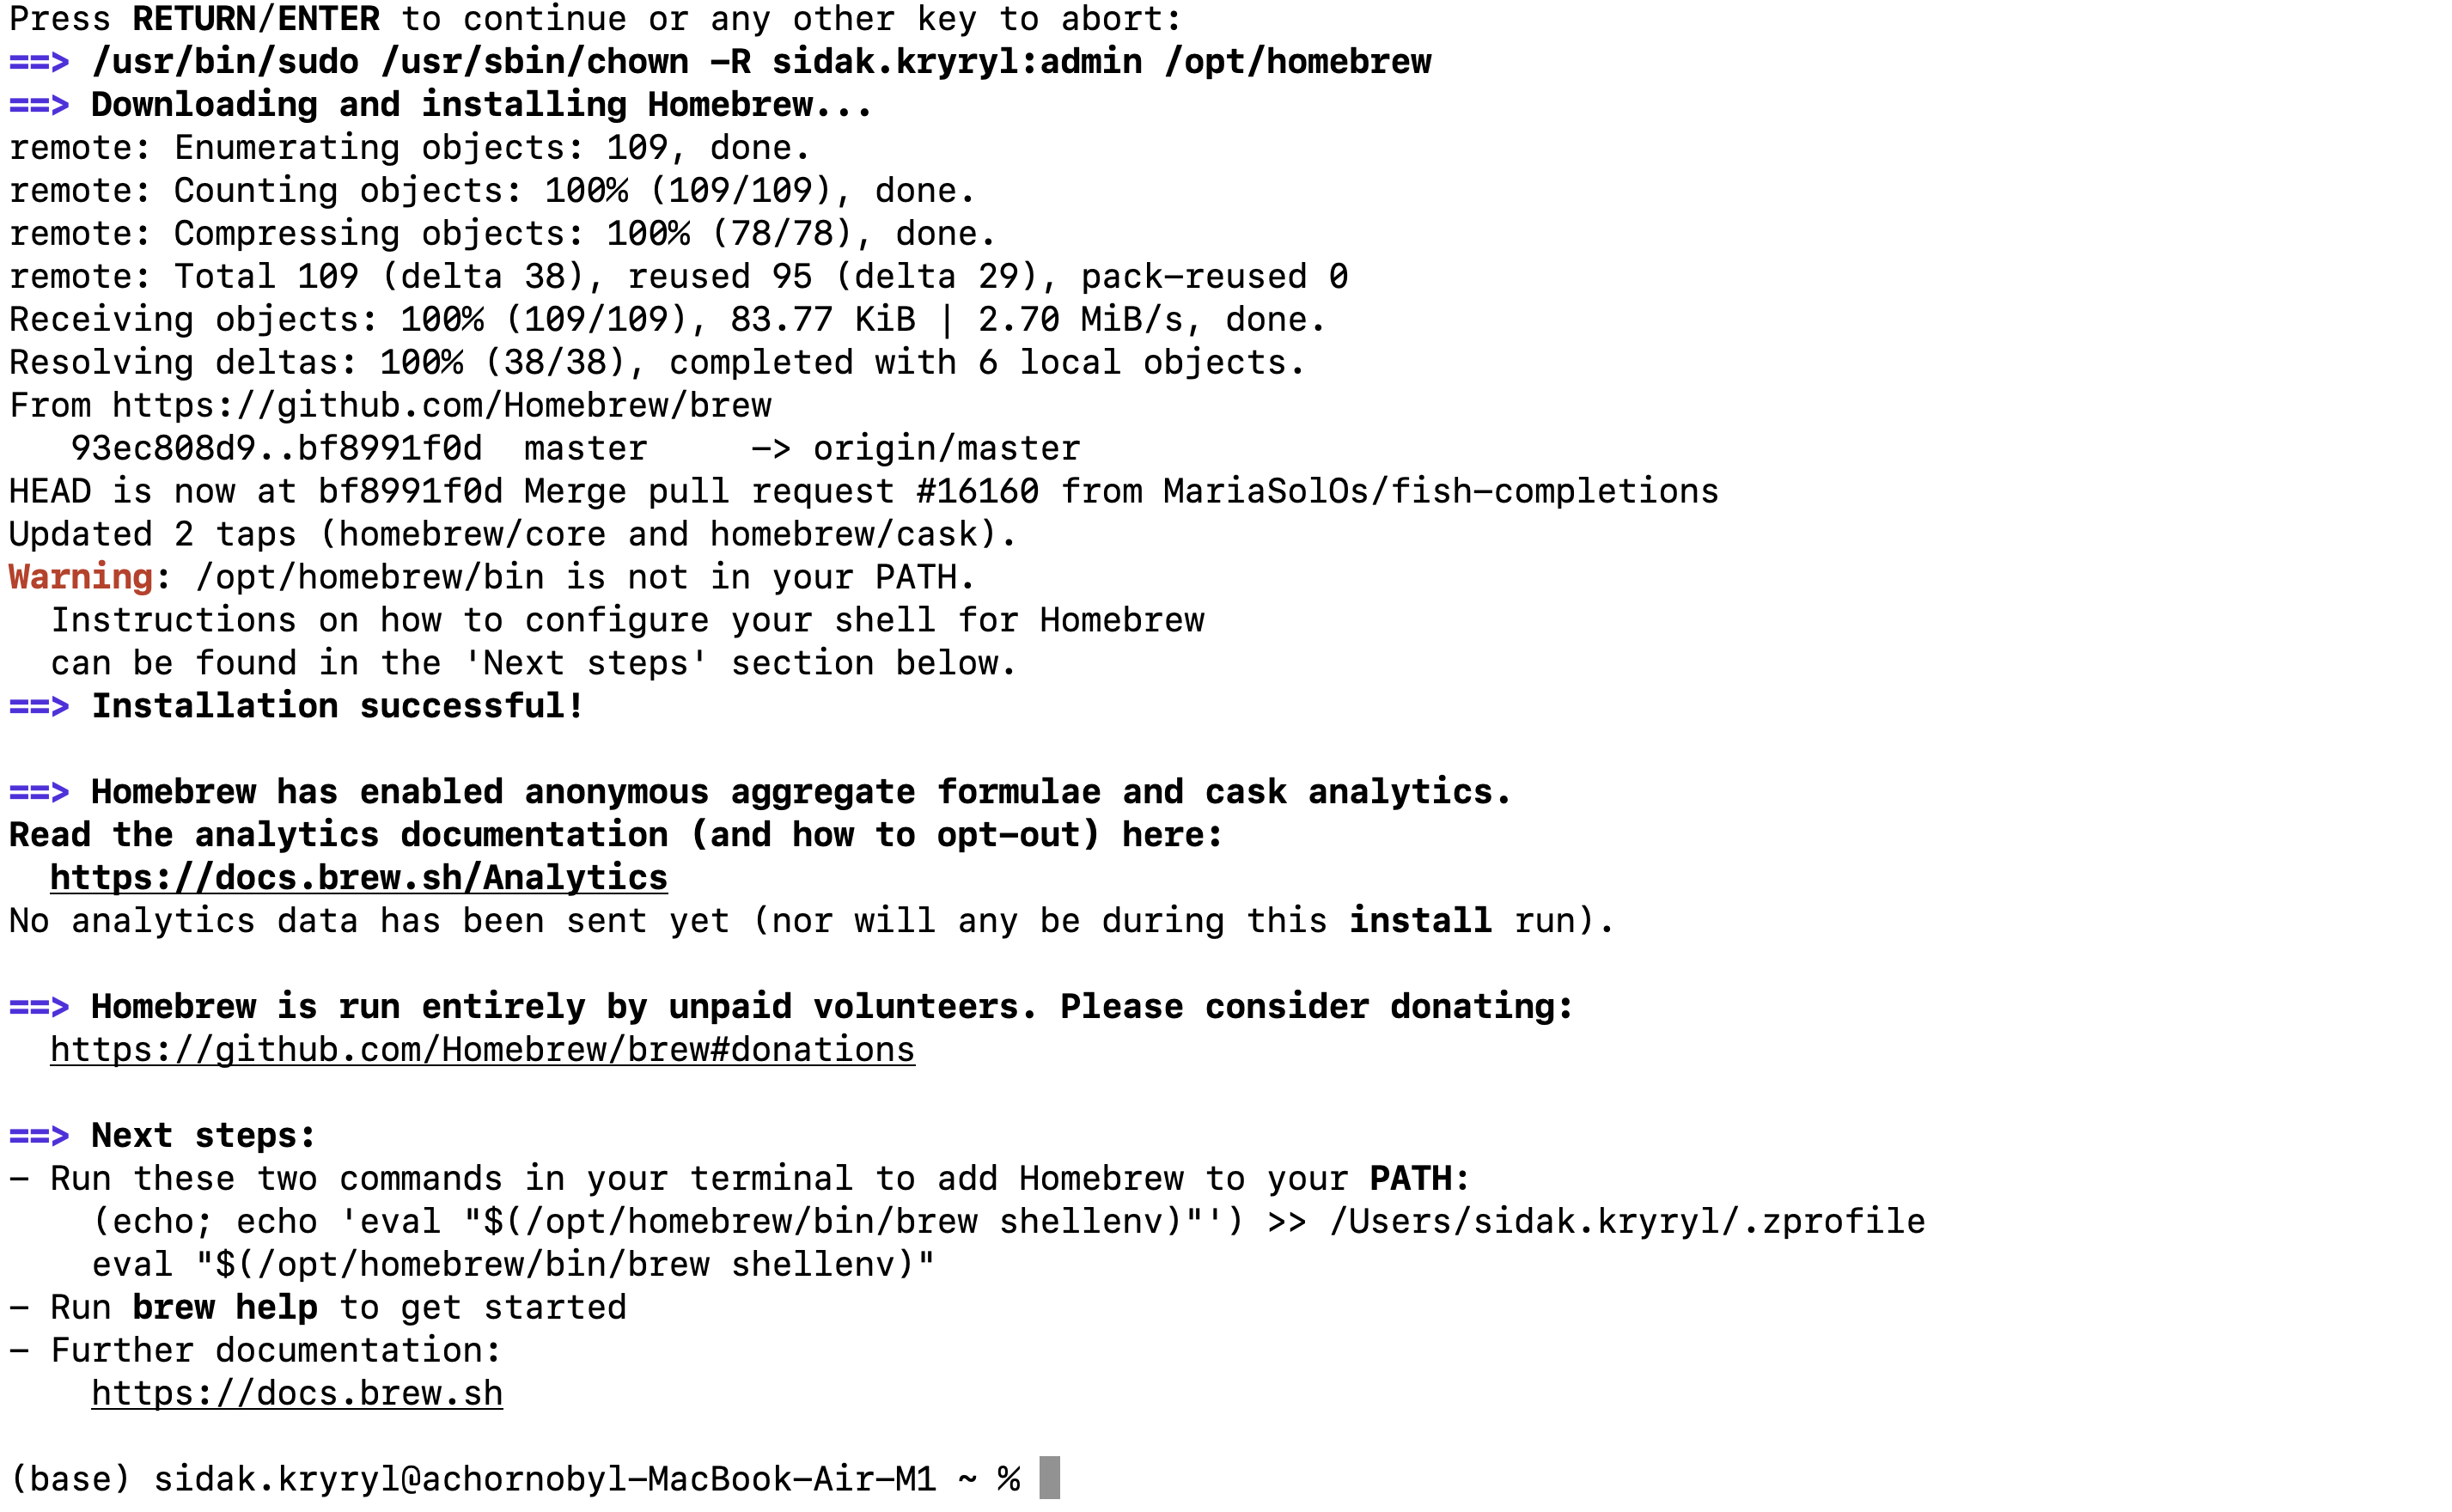
Task: Click the bold PATH: word in Next steps
Action: pyautogui.click(x=1419, y=1179)
